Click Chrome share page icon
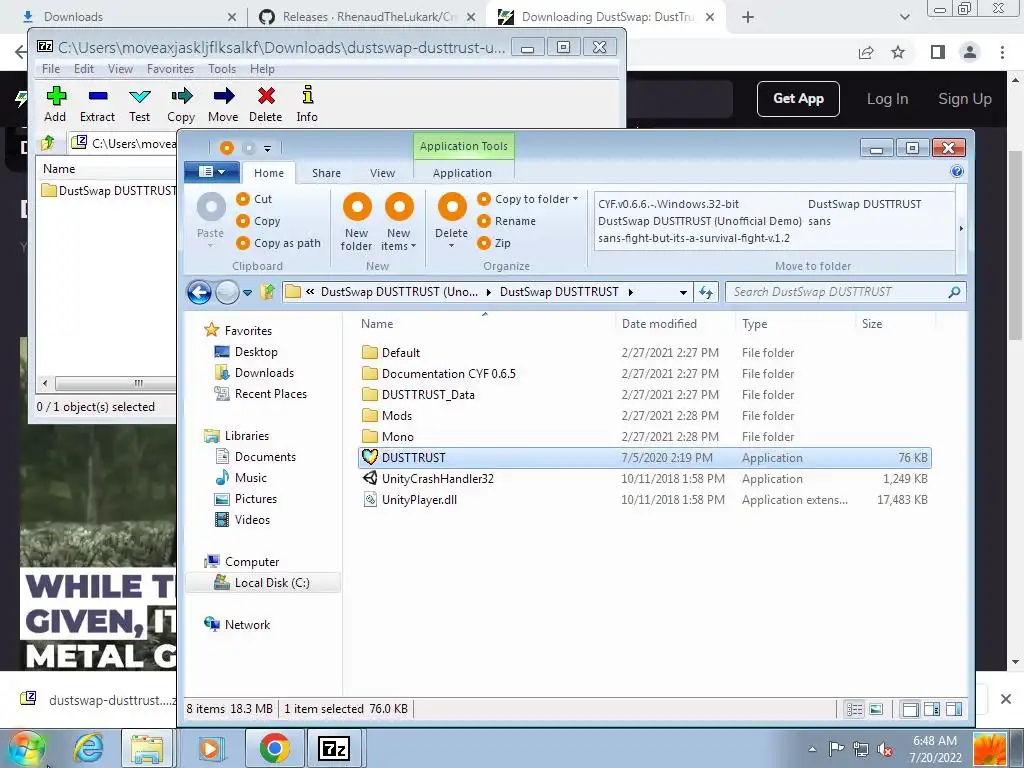The image size is (1024, 768). point(866,52)
